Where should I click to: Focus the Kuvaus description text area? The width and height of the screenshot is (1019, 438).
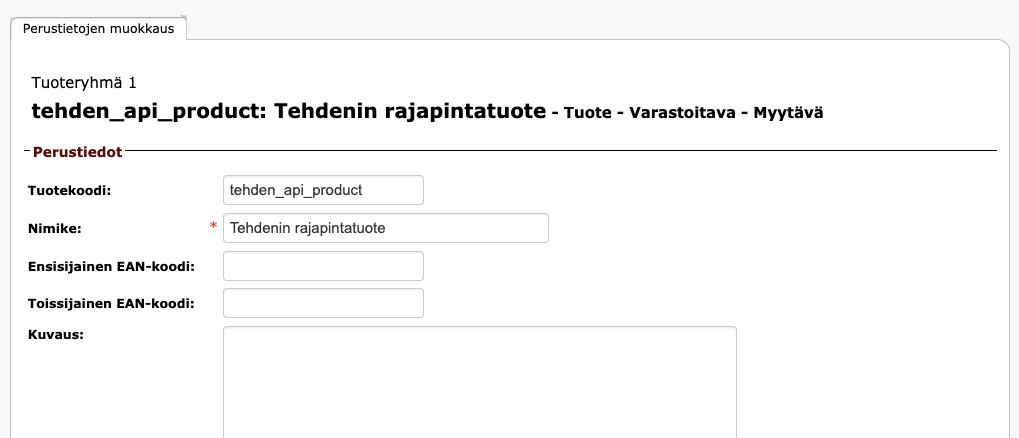tap(479, 380)
